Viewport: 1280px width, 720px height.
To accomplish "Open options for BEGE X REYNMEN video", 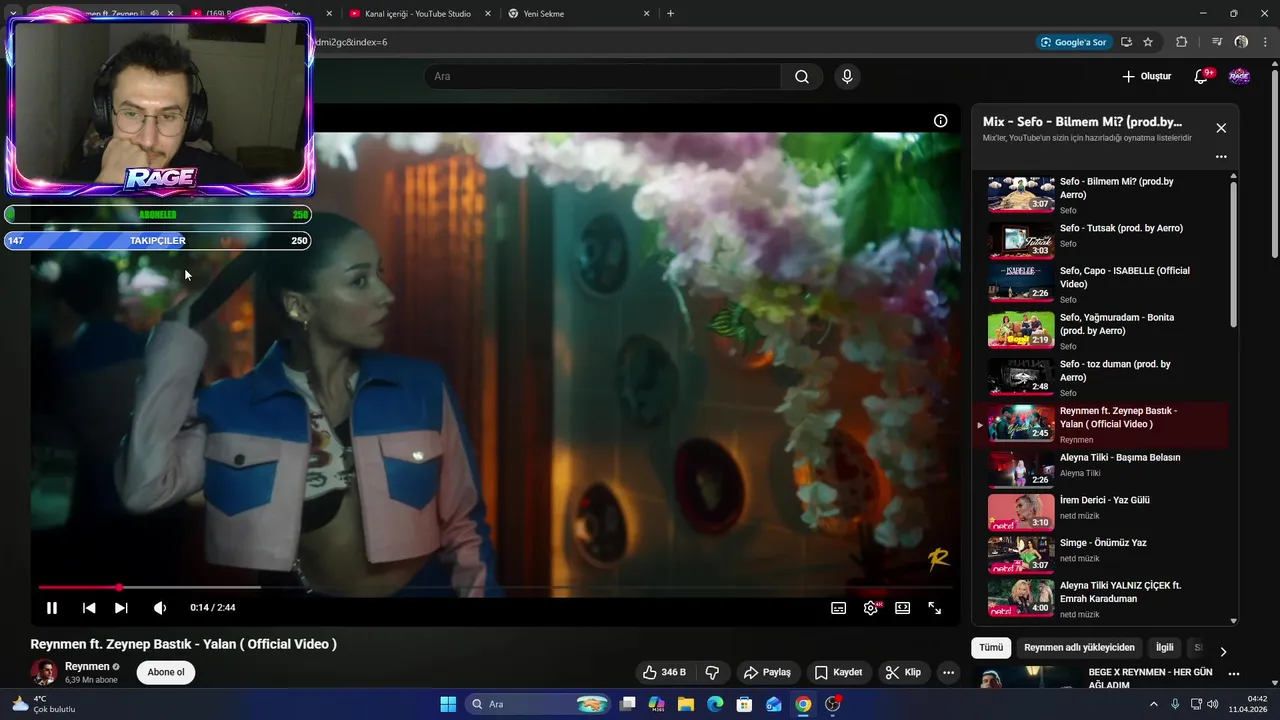I will tap(1233, 674).
